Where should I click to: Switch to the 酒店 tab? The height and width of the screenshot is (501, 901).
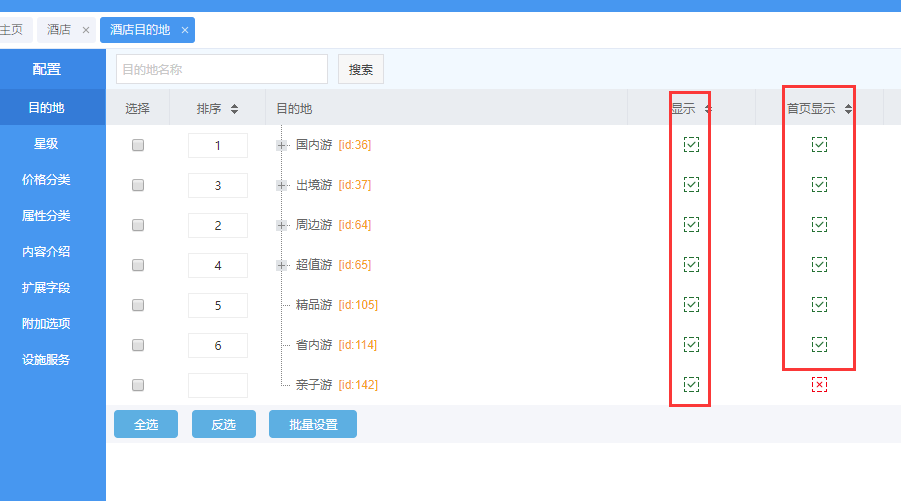click(59, 30)
